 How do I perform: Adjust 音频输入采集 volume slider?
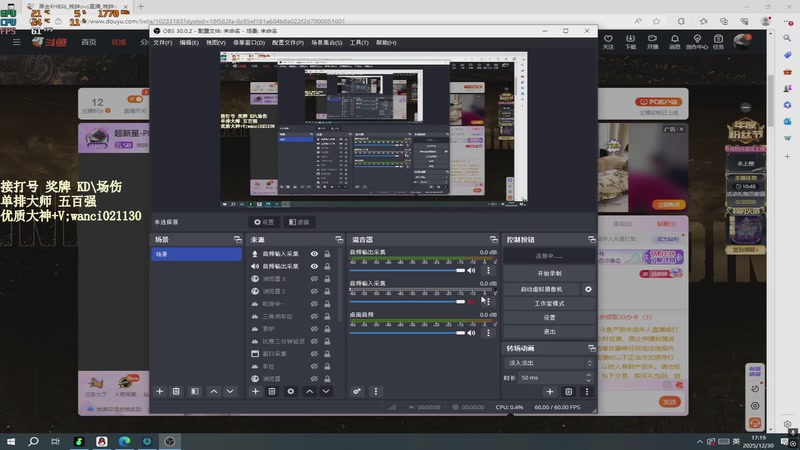click(407, 302)
